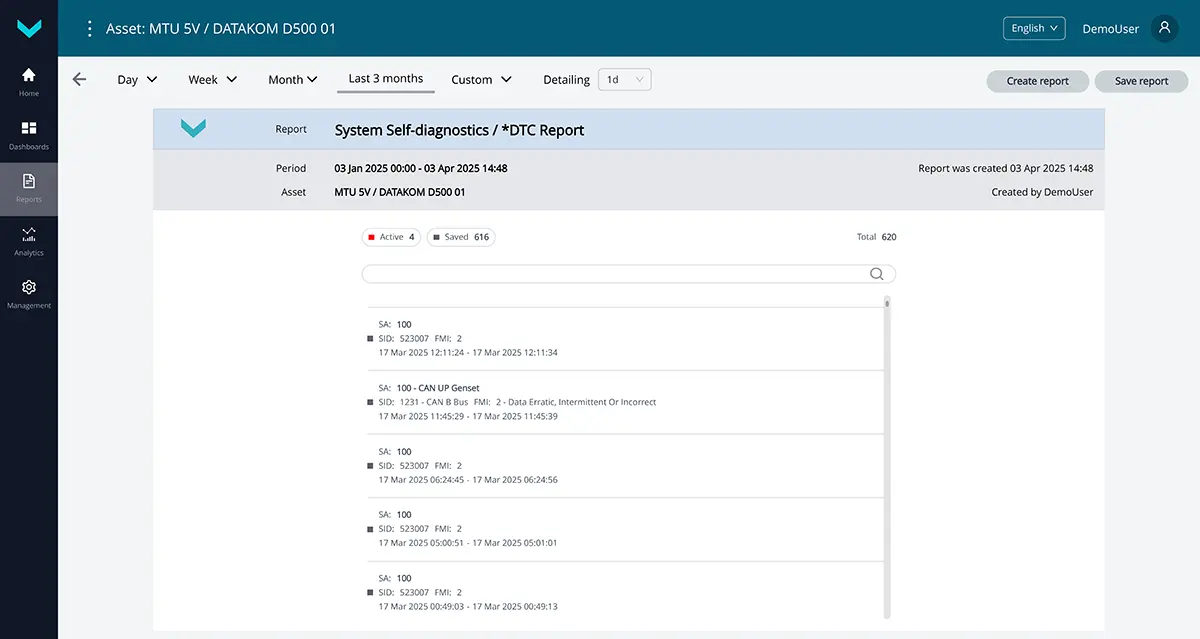
Task: Expand the Week period dropdown
Action: pyautogui.click(x=212, y=80)
